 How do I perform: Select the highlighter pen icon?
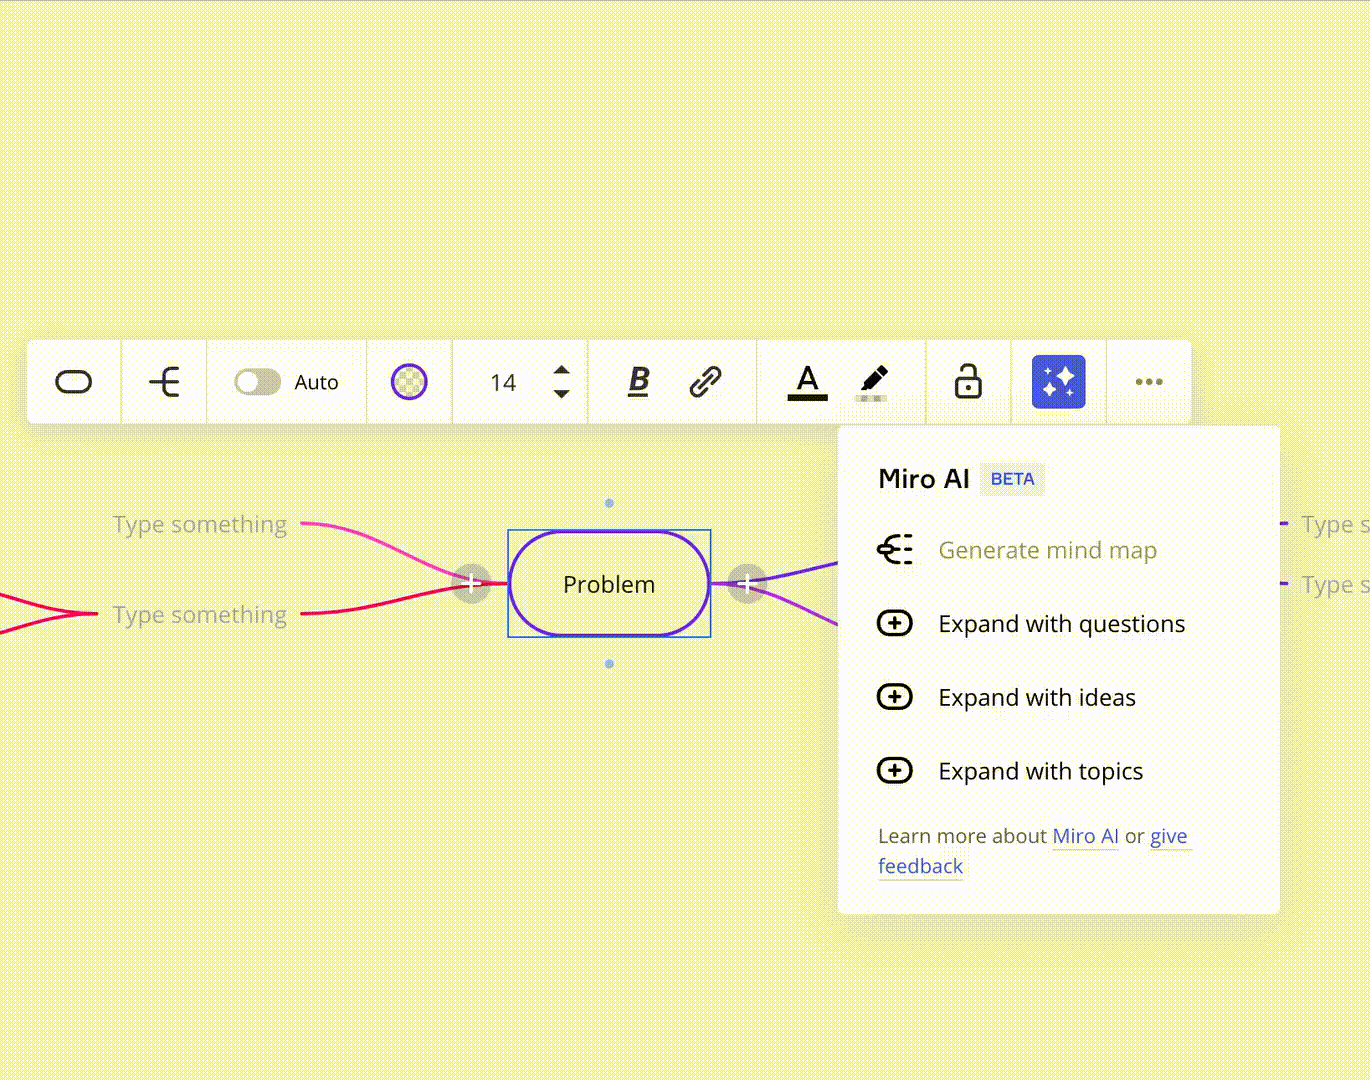872,382
